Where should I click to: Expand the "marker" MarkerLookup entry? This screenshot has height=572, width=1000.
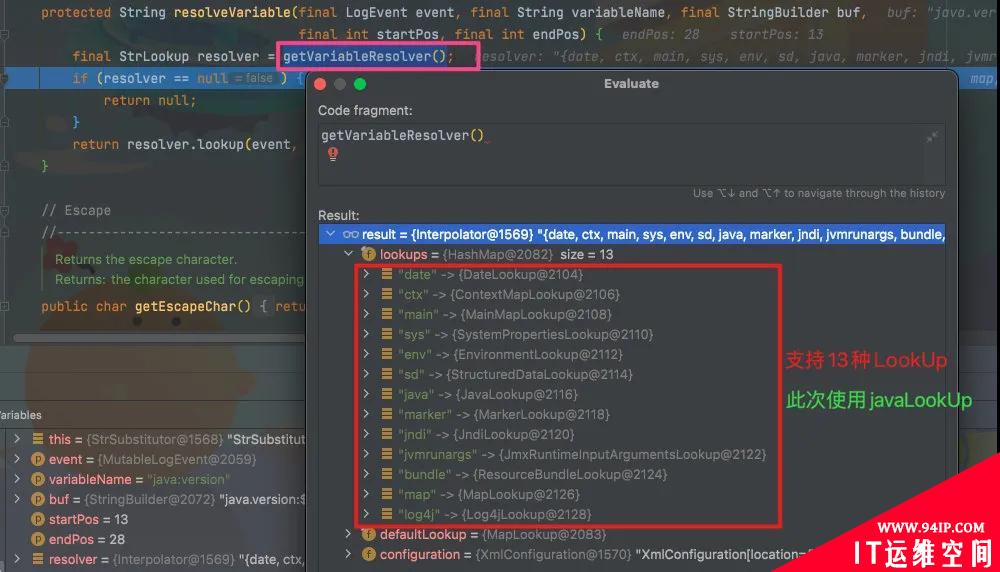[367, 414]
